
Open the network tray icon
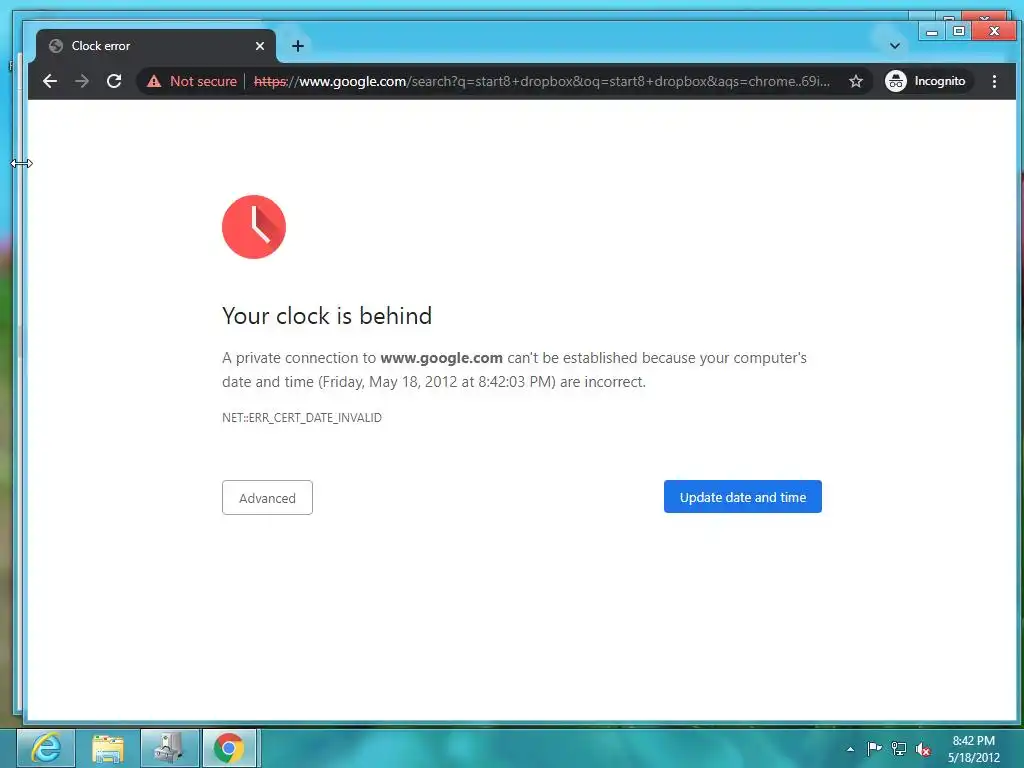tap(899, 748)
